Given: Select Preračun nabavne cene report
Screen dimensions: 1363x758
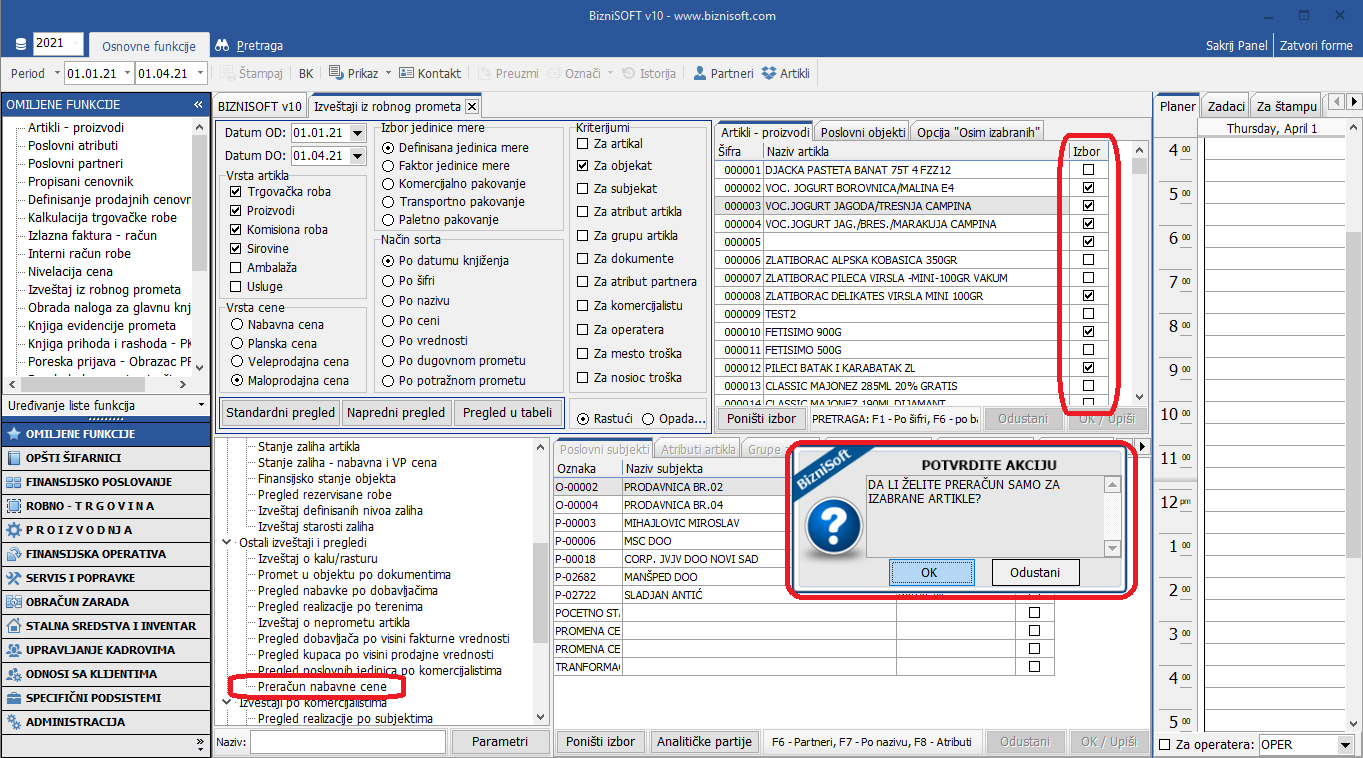Looking at the screenshot, I should pos(322,687).
